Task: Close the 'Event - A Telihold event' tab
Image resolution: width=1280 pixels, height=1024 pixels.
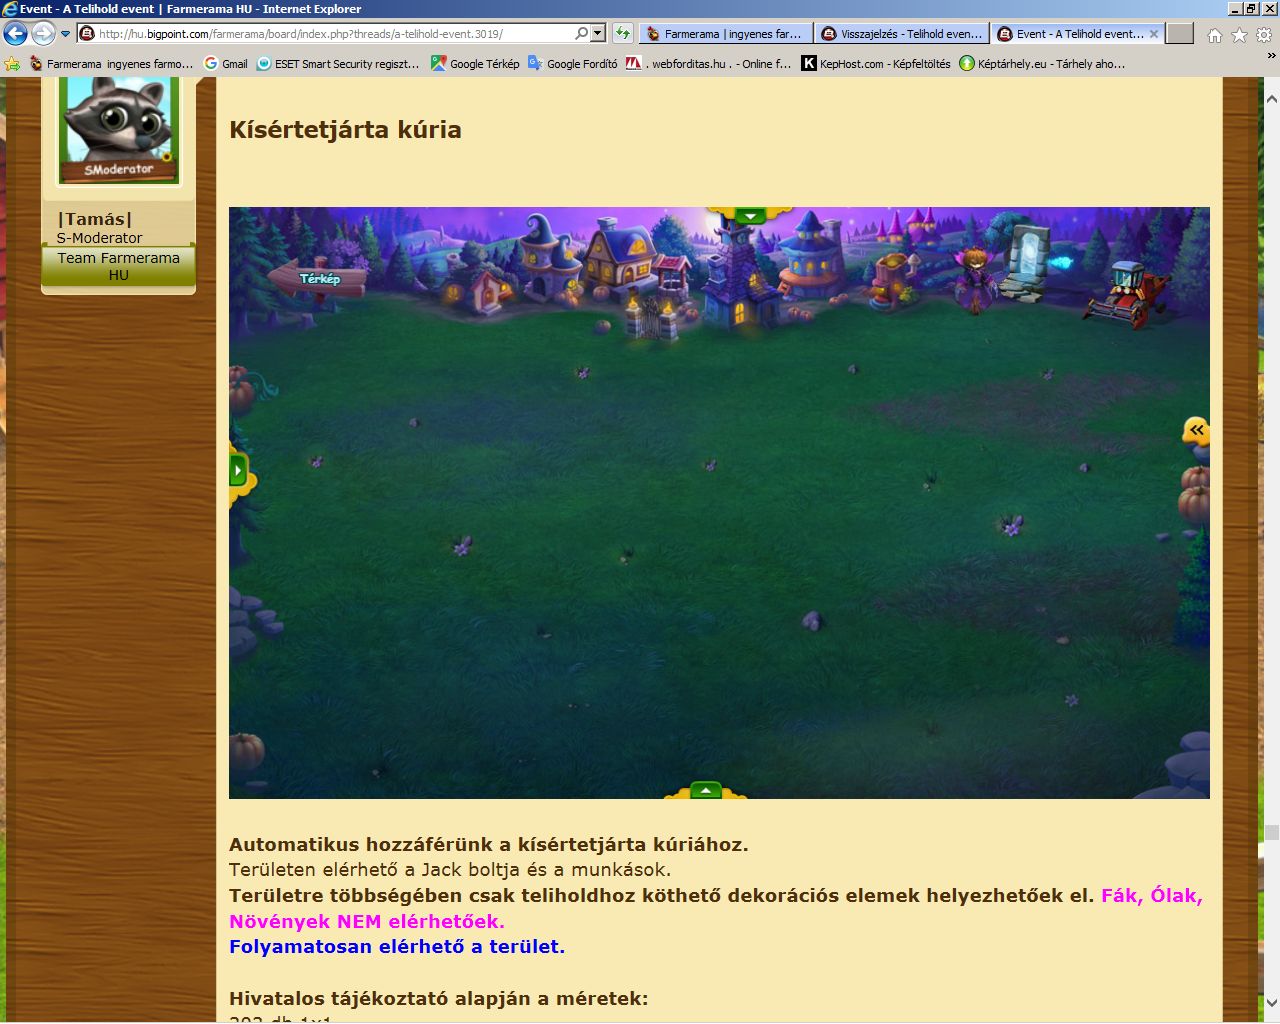Action: (x=1154, y=33)
